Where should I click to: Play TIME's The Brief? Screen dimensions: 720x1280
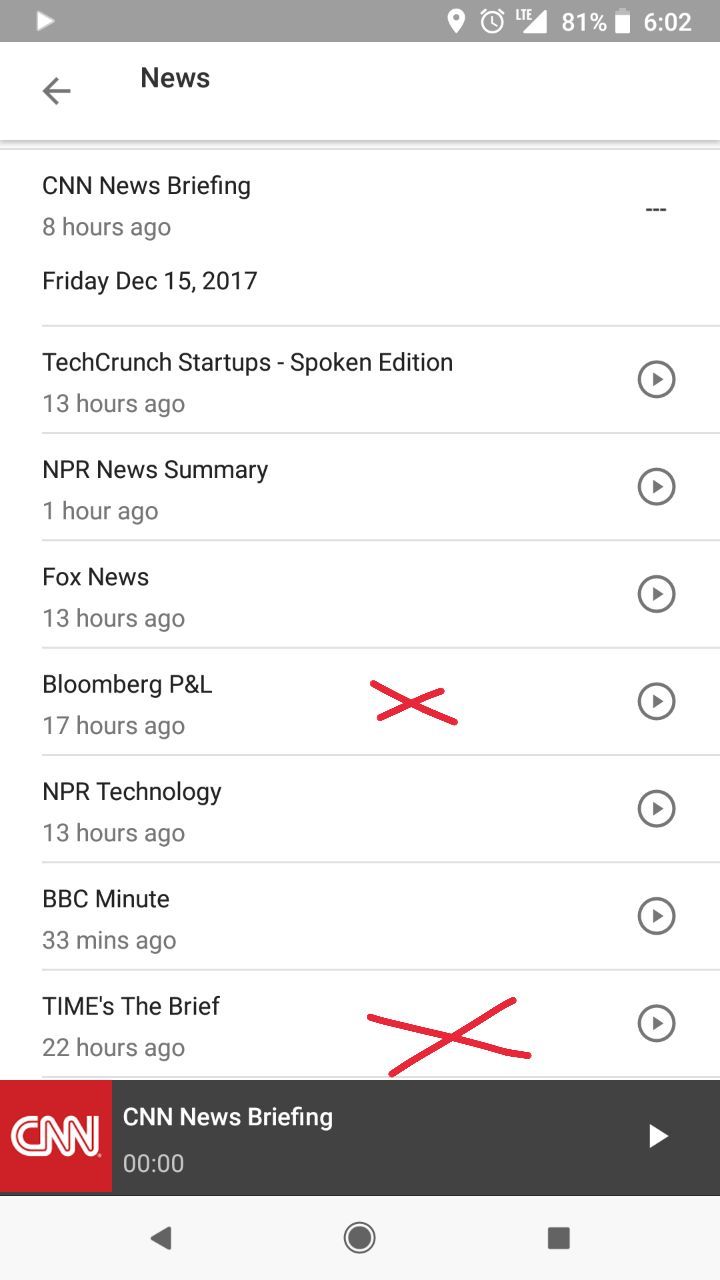coord(656,1023)
